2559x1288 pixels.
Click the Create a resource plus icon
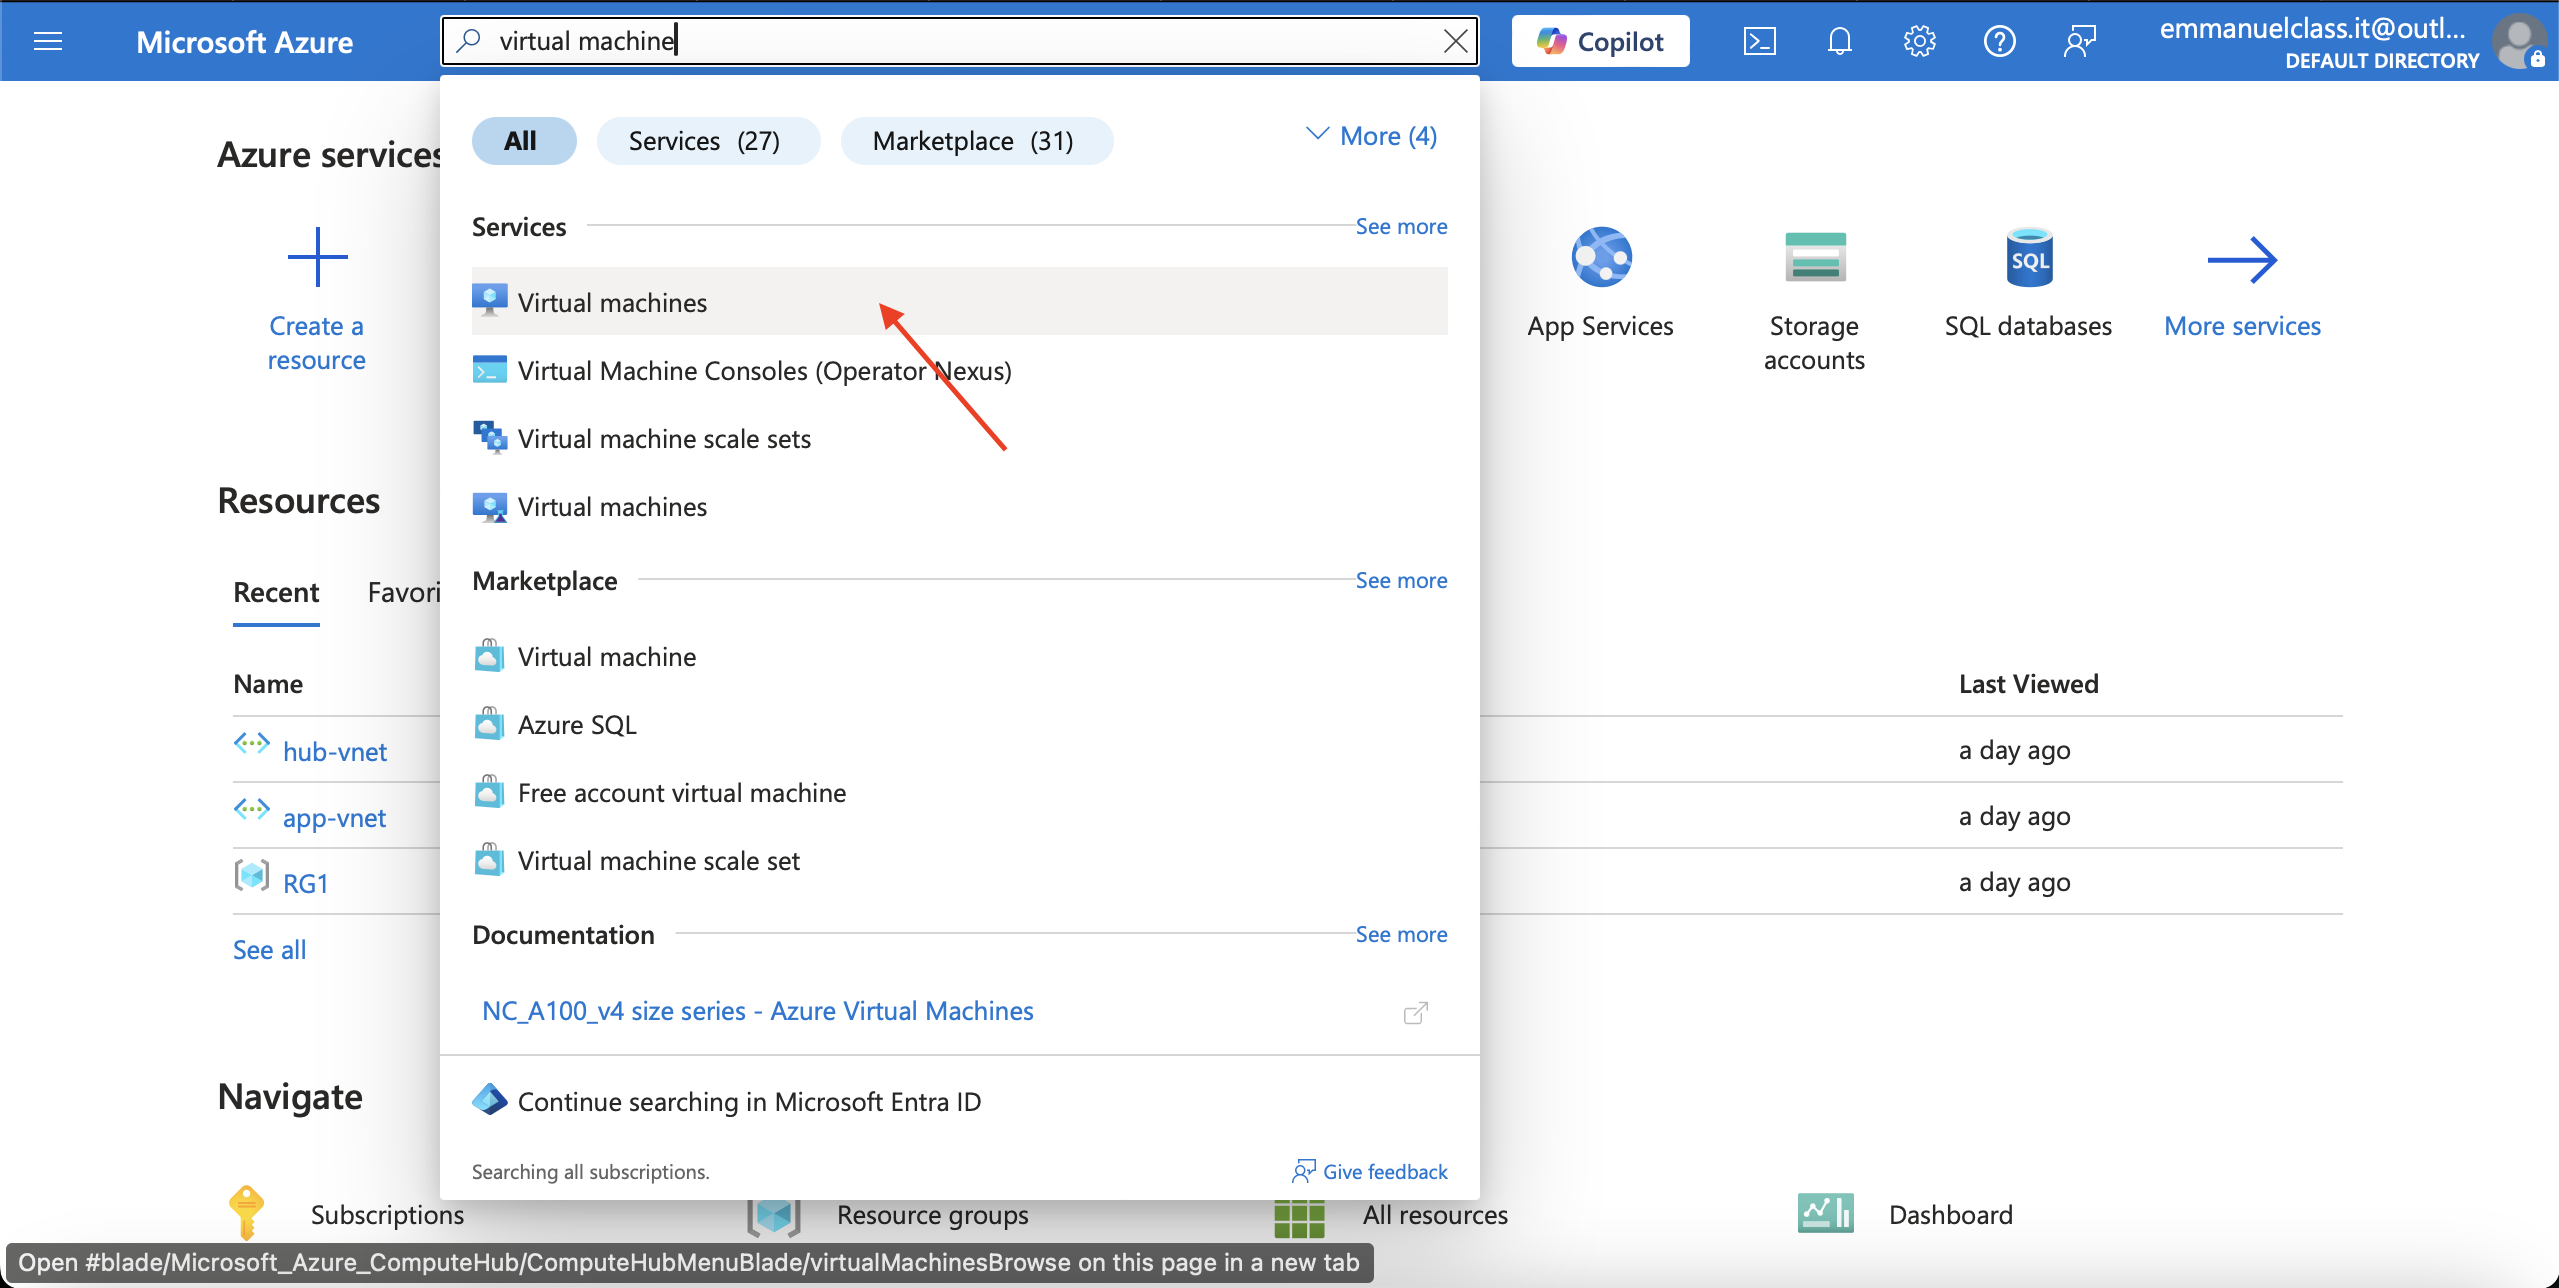tap(317, 257)
